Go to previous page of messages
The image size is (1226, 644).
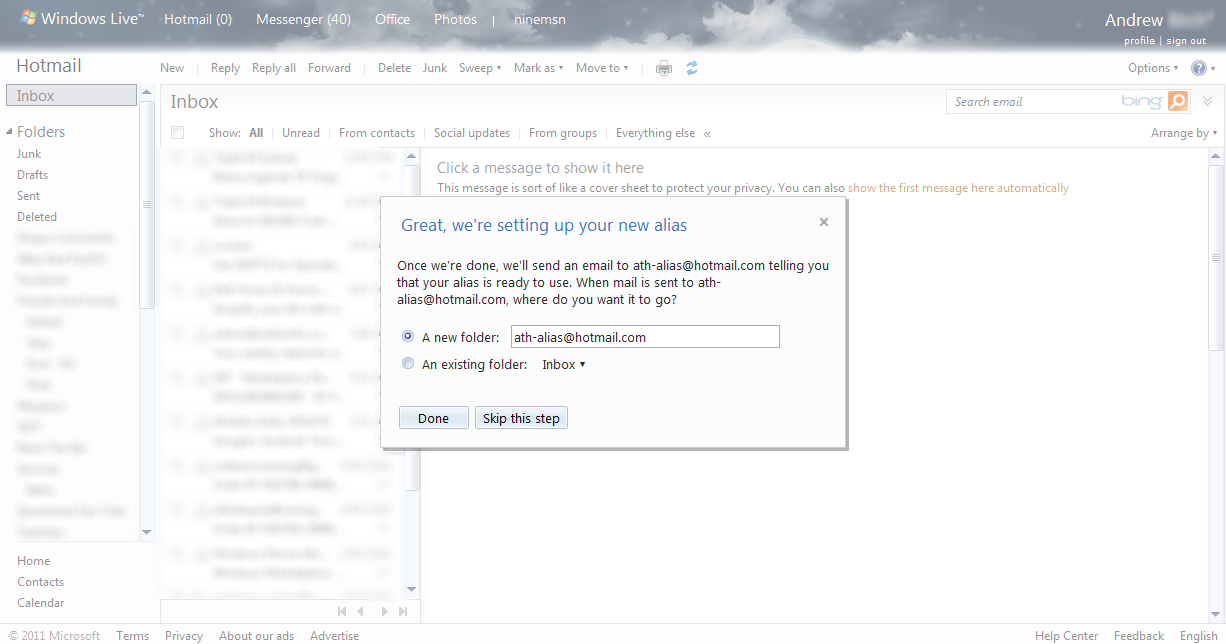point(360,611)
